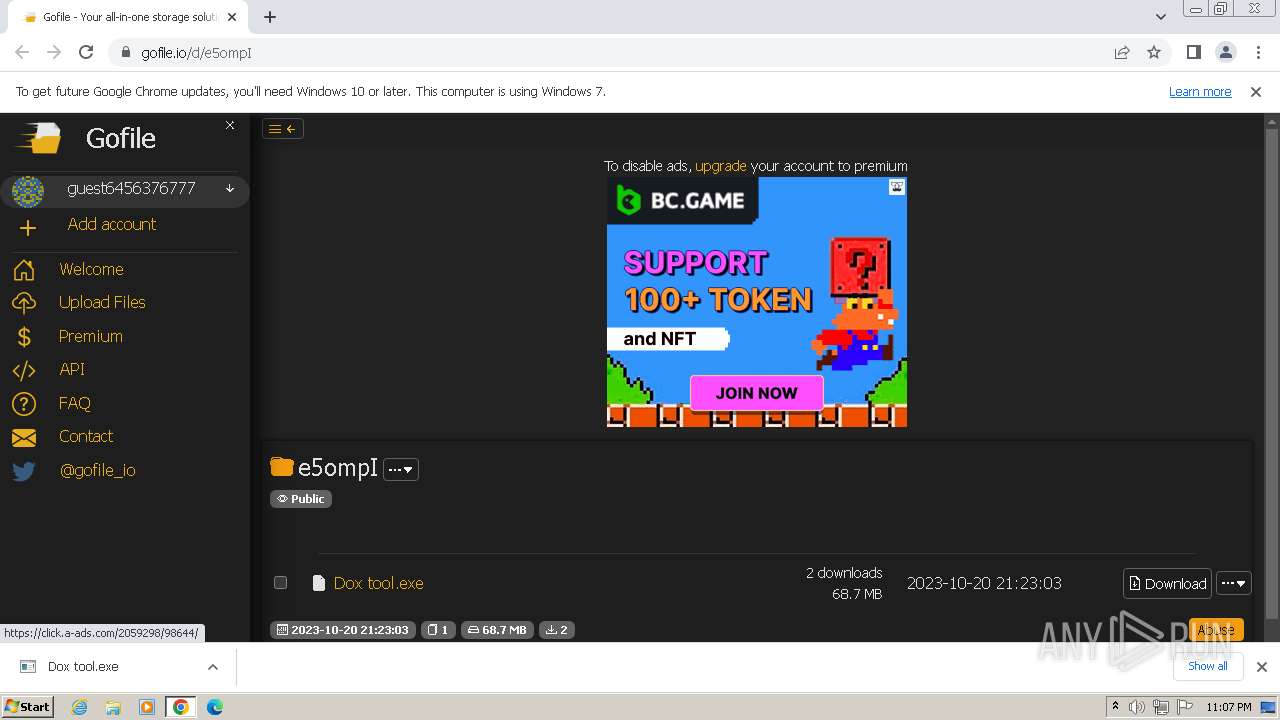Open the Chrome profile icon
Viewport: 1280px width, 720px height.
(x=1225, y=52)
